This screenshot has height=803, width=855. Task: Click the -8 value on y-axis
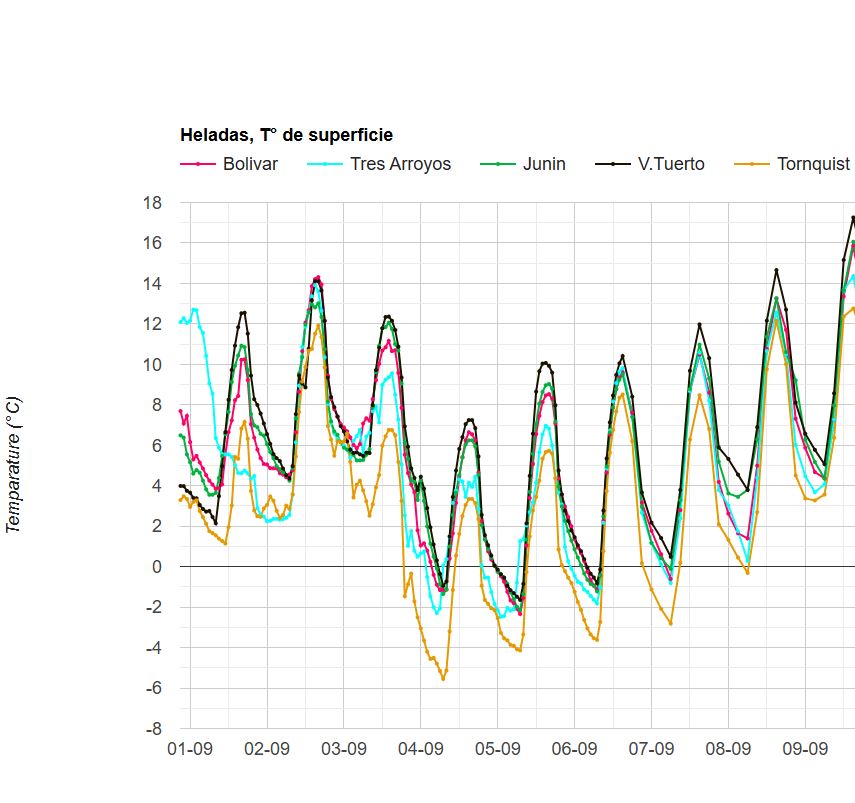[154, 729]
